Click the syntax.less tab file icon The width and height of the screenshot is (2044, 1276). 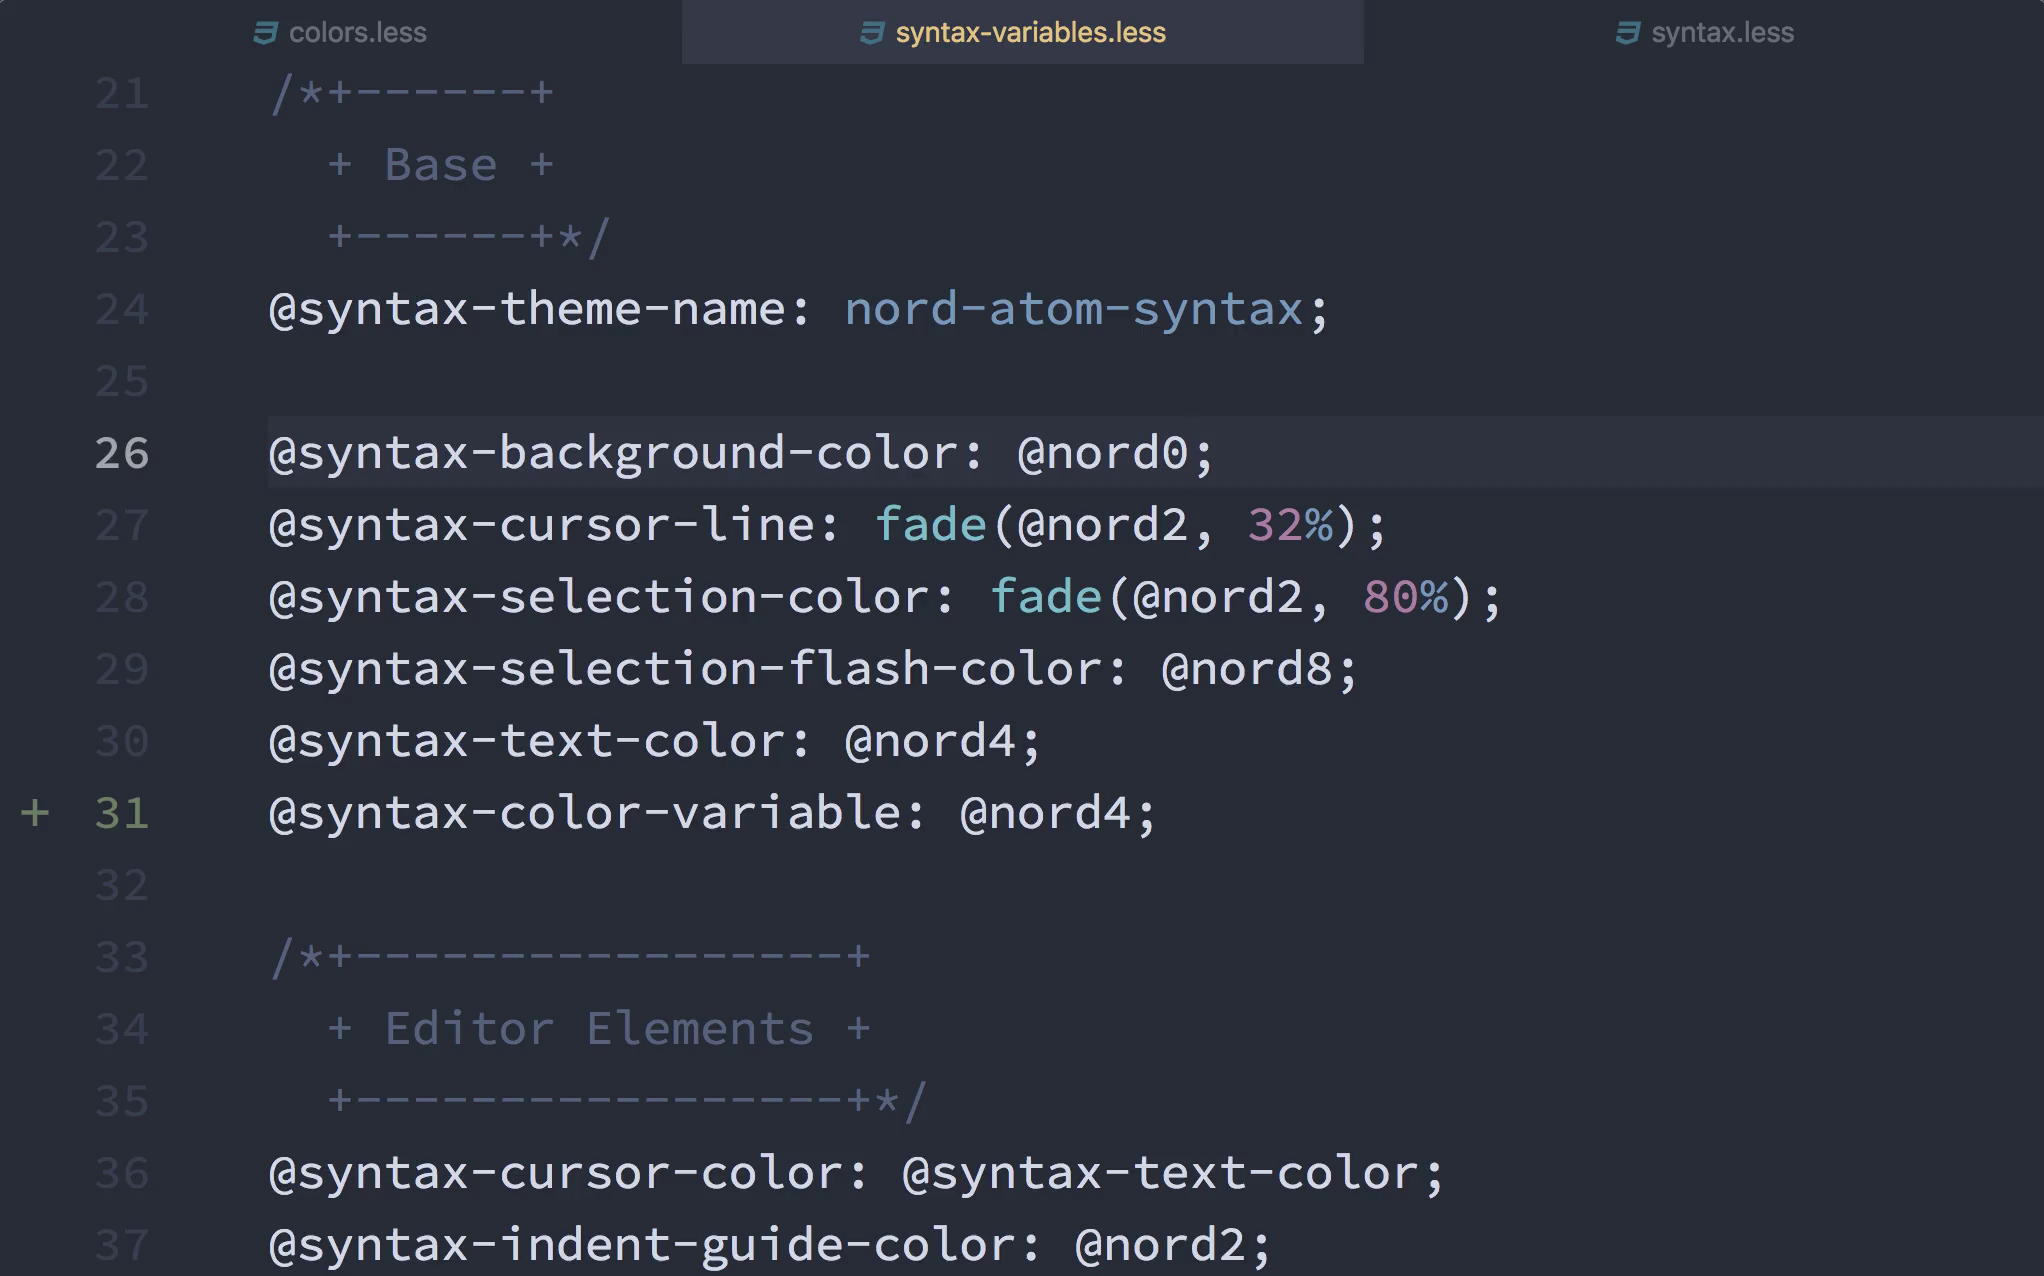point(1628,33)
